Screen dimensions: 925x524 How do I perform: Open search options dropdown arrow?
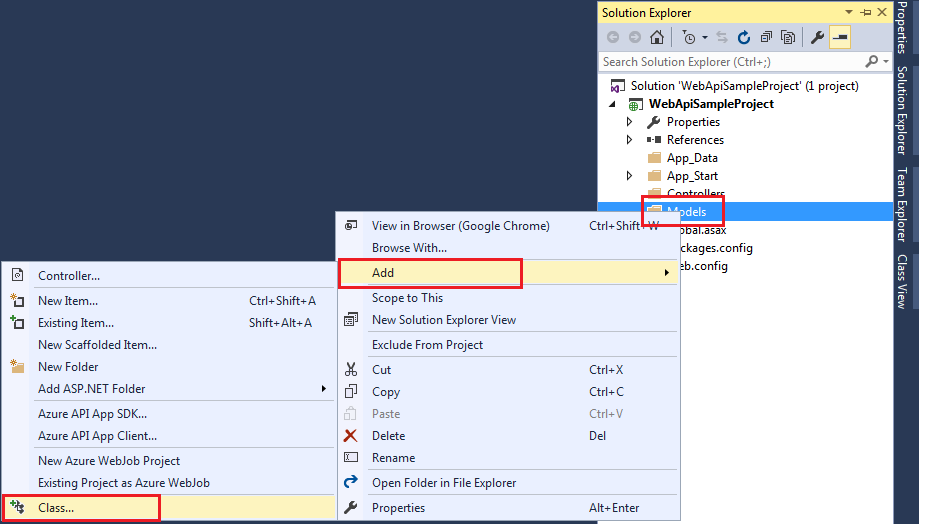pos(885,61)
